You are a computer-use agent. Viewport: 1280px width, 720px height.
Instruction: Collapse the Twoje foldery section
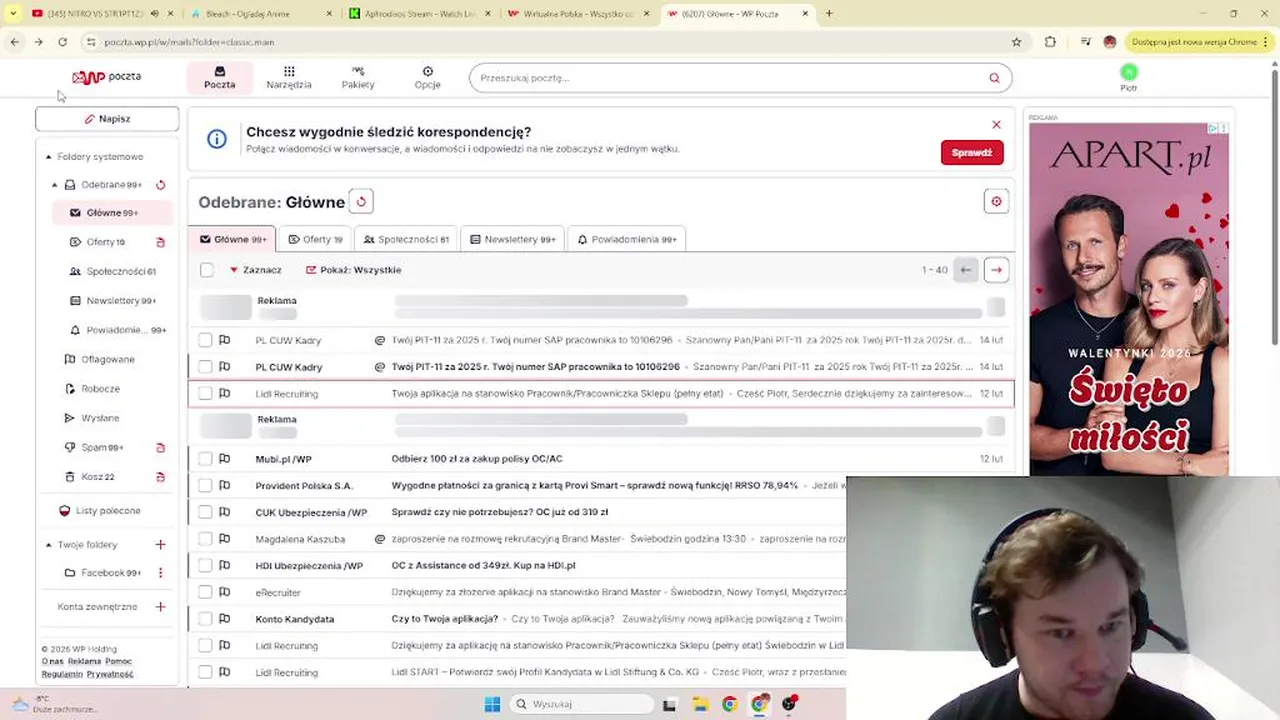[48, 545]
